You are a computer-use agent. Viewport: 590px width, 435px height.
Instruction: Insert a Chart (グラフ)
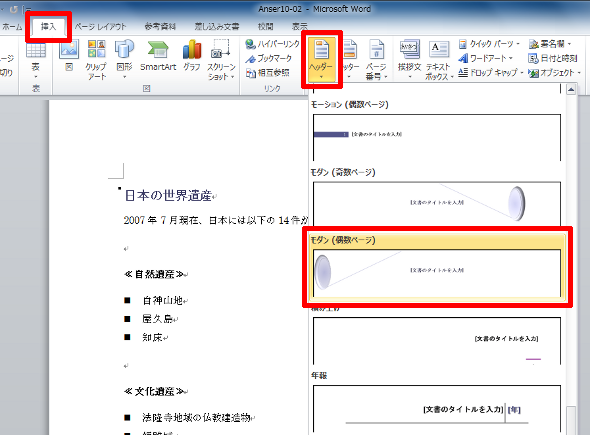pos(192,56)
